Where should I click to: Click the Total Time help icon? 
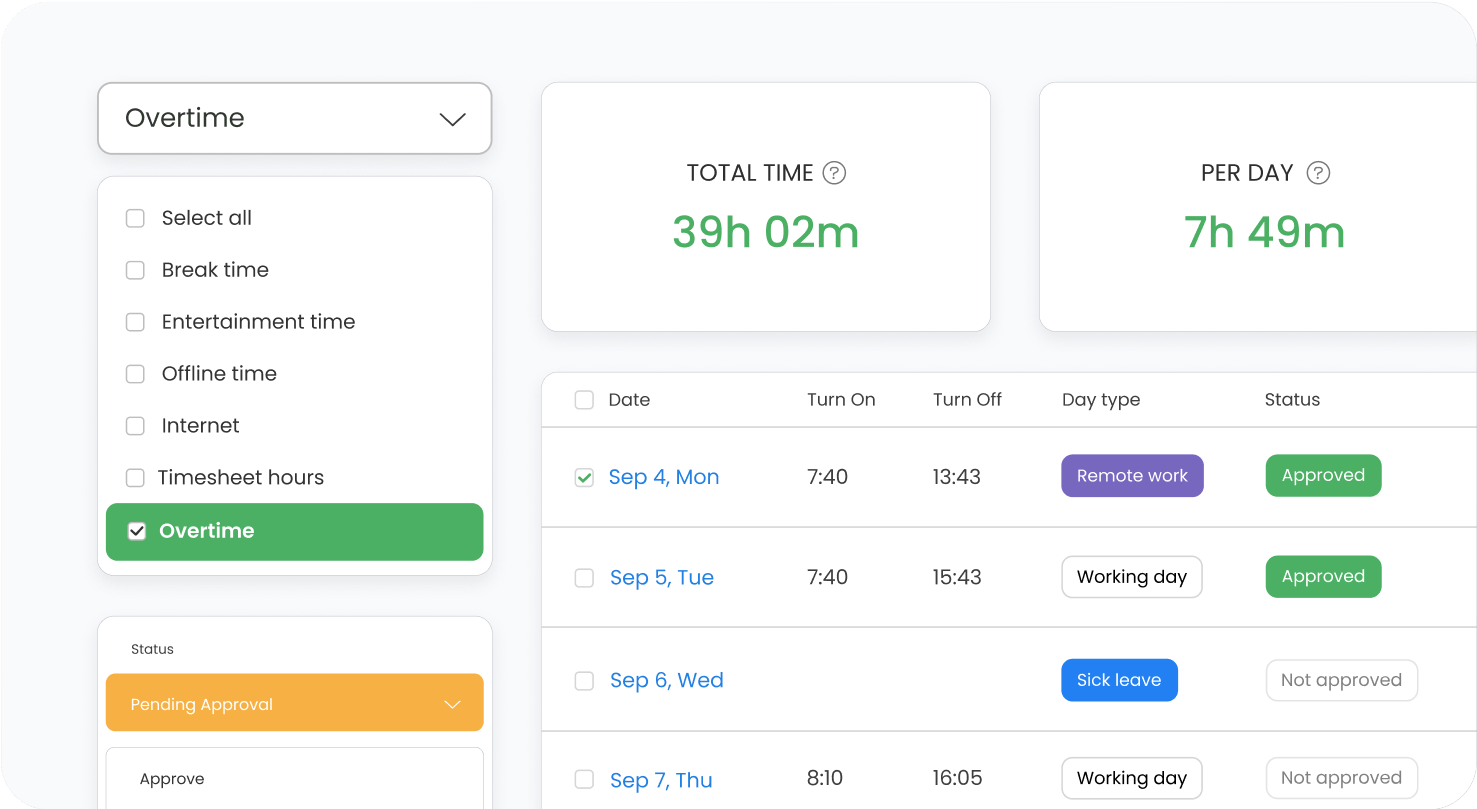[834, 173]
